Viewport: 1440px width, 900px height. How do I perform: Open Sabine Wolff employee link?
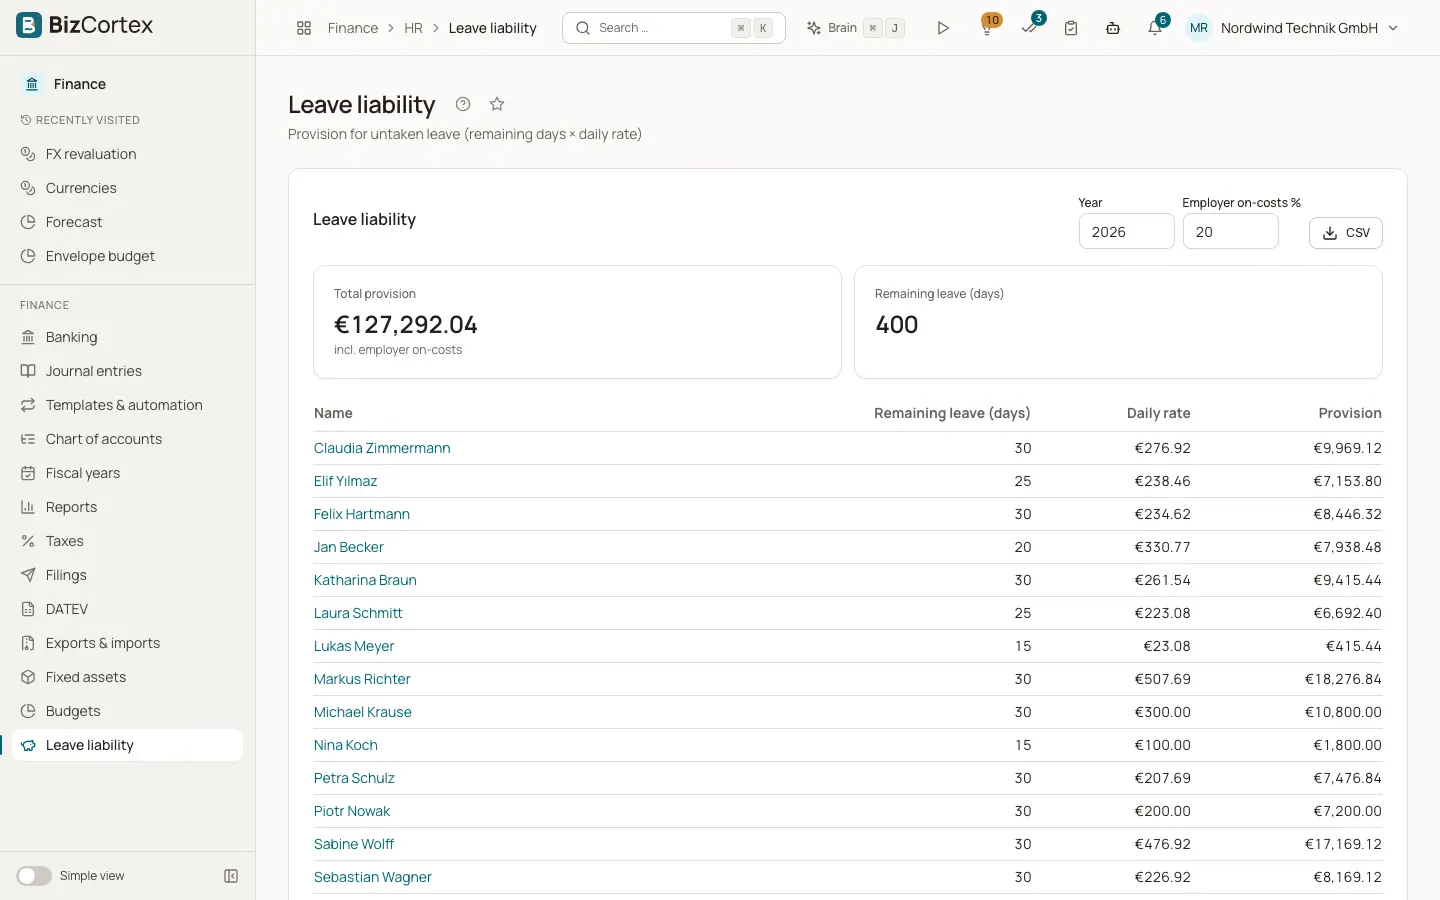click(x=354, y=844)
